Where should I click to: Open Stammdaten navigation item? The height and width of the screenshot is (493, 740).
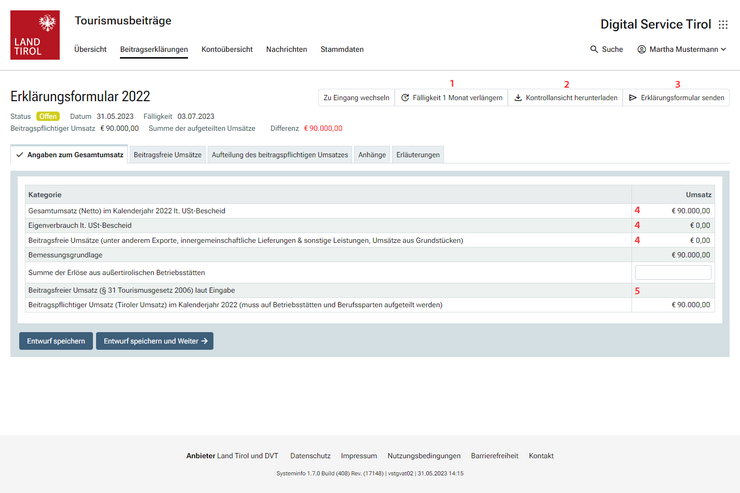pos(342,49)
